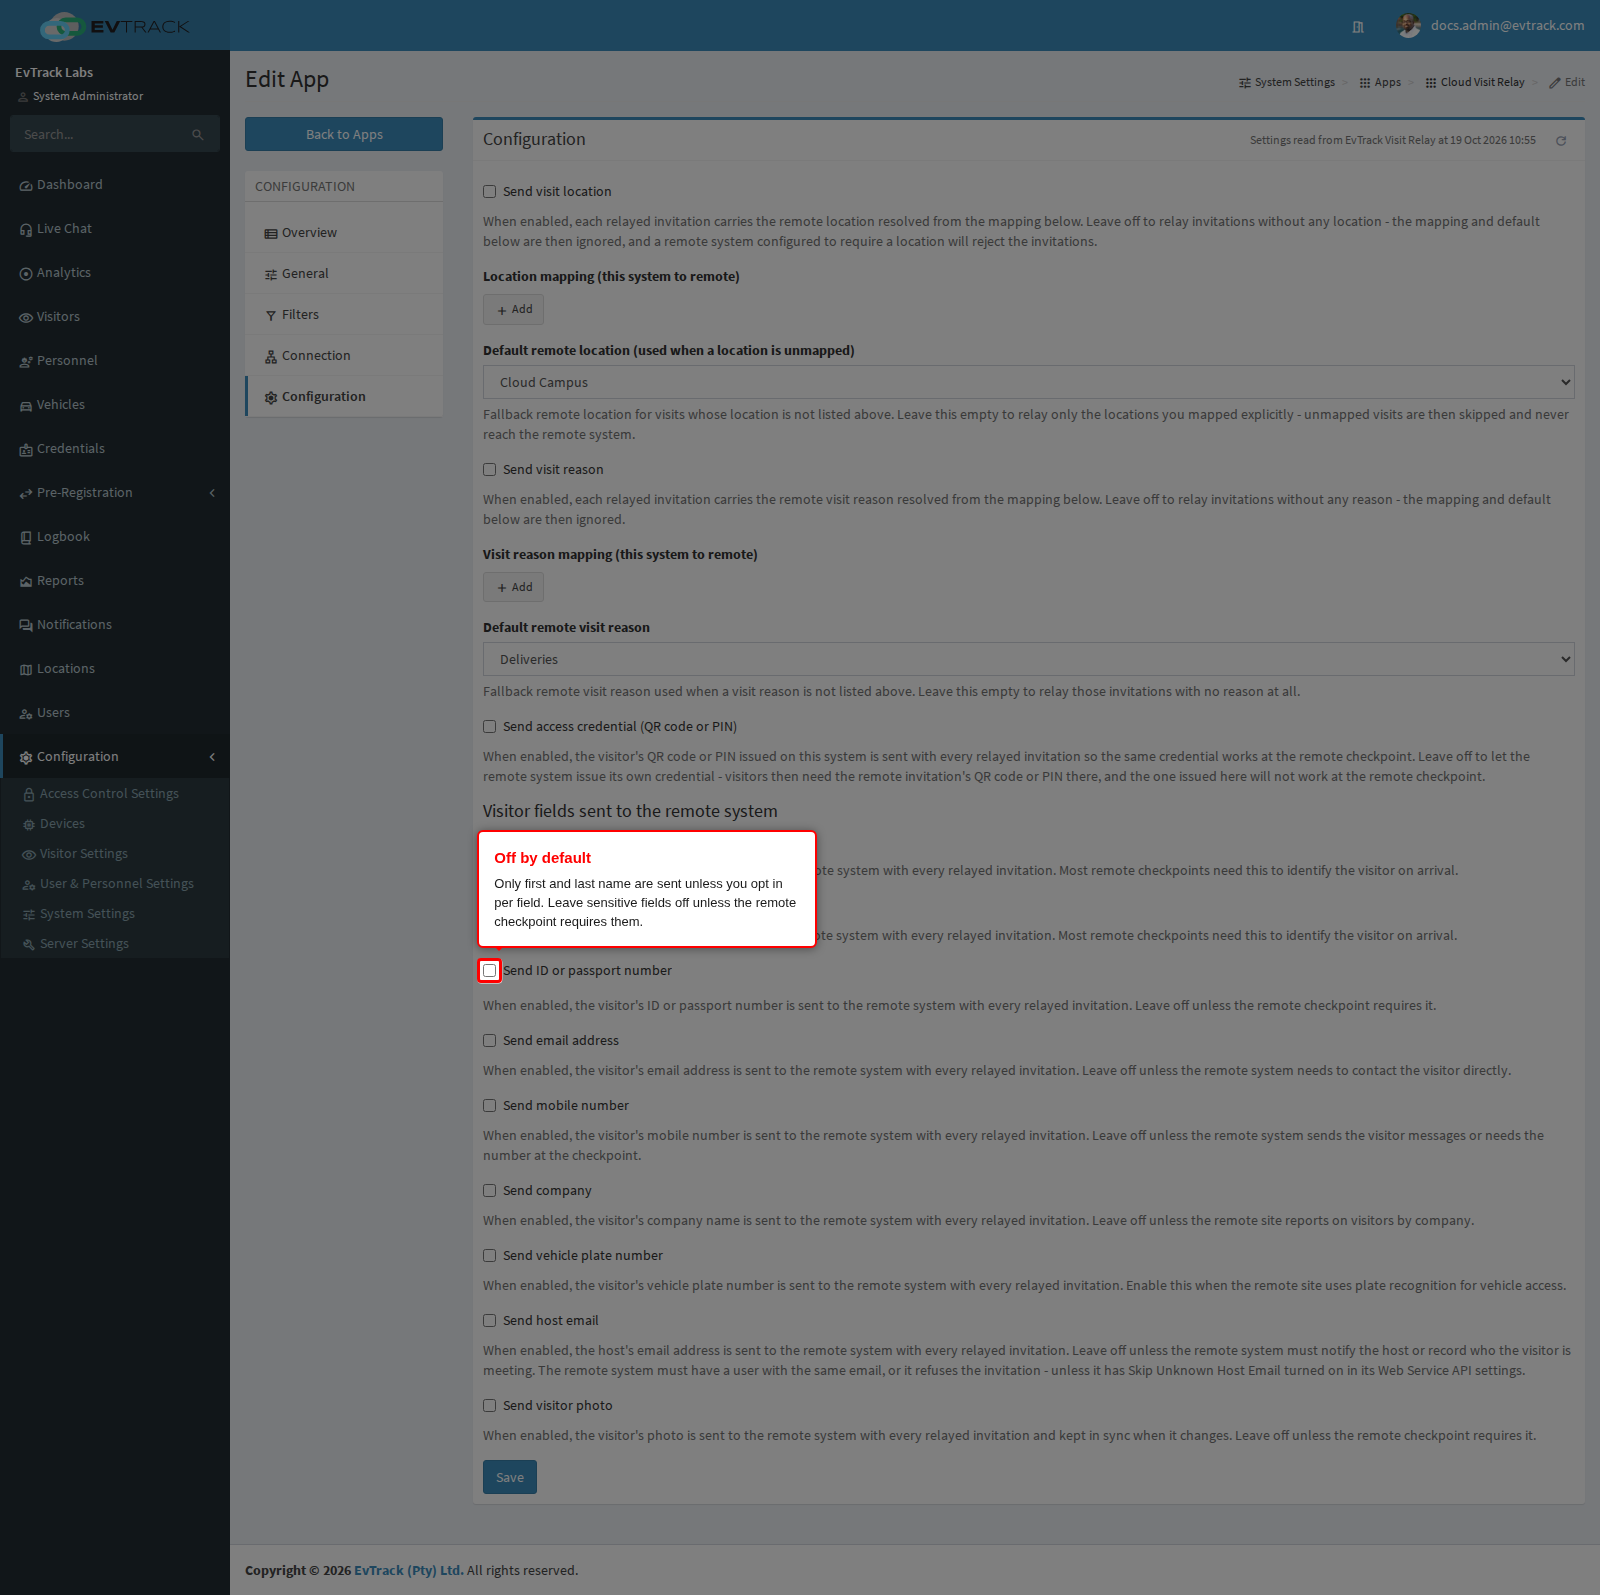Open Default remote visit reason dropdown
The height and width of the screenshot is (1595, 1600).
point(1029,659)
